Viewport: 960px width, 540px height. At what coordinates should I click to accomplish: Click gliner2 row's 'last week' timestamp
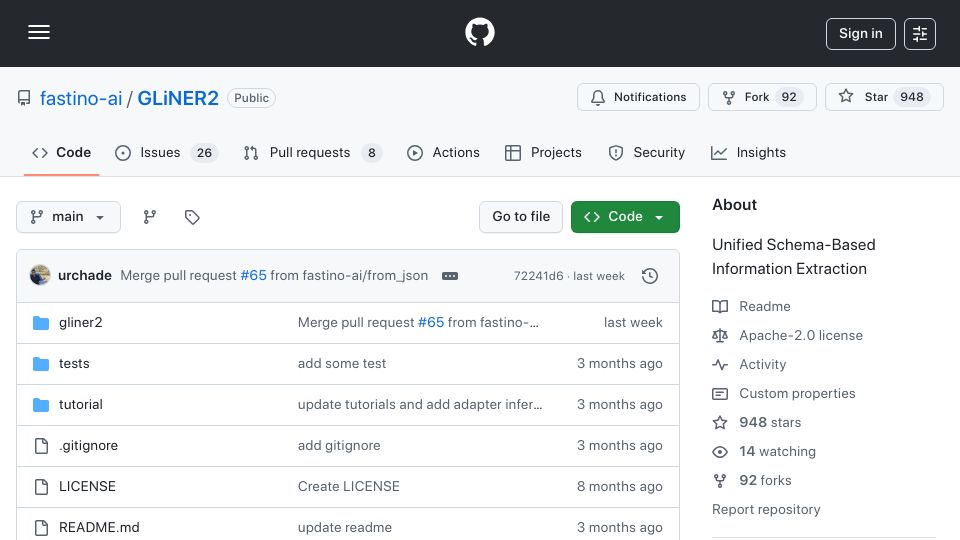[633, 323]
